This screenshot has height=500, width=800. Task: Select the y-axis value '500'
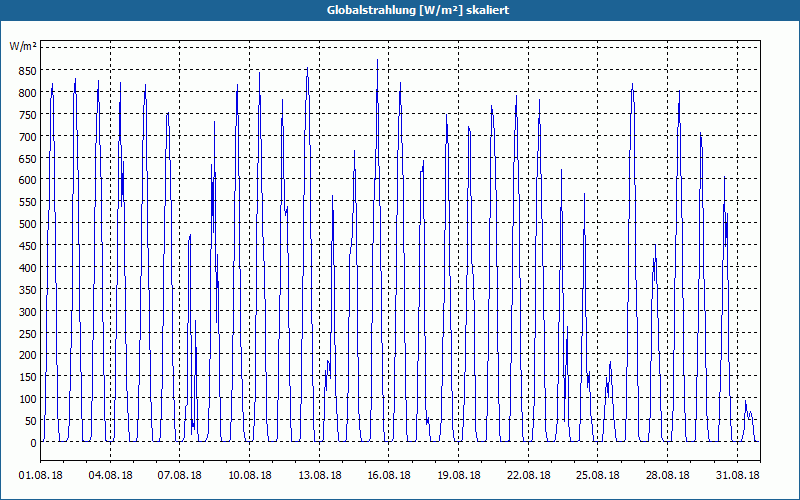click(x=28, y=224)
